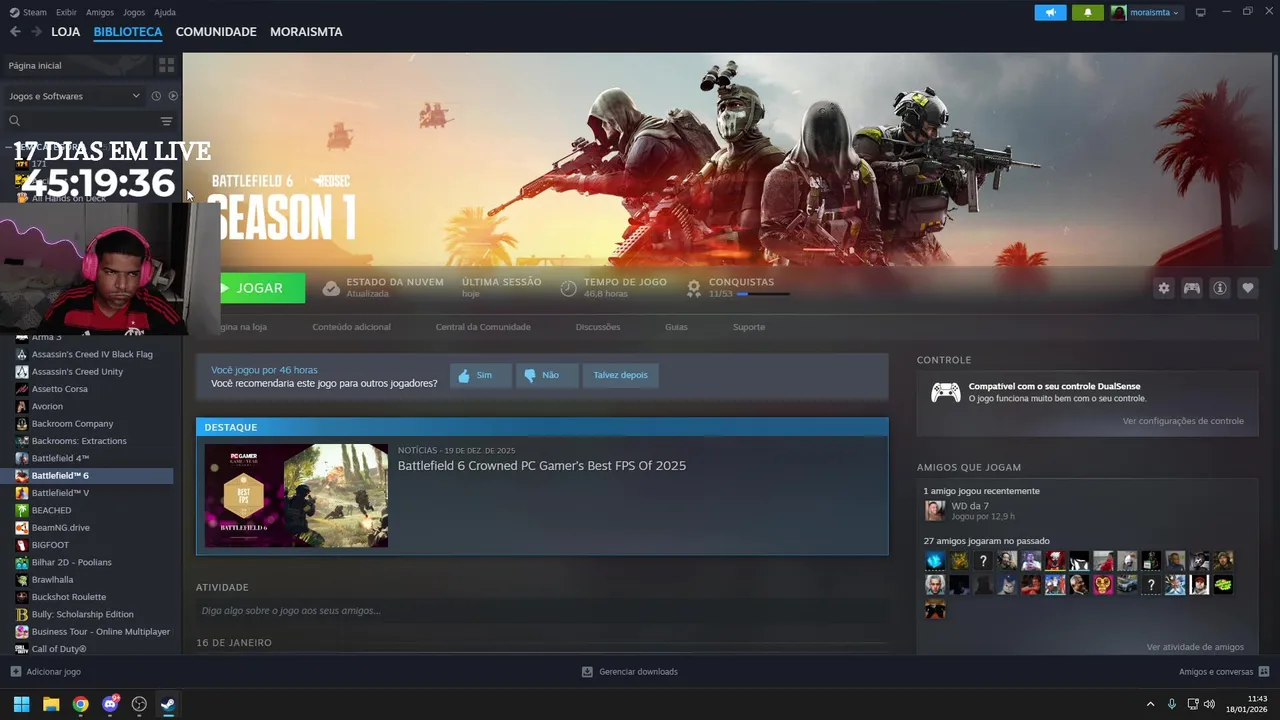Click activity input Diga algo sobre o jogo
This screenshot has width=1280, height=720.
[x=541, y=610]
